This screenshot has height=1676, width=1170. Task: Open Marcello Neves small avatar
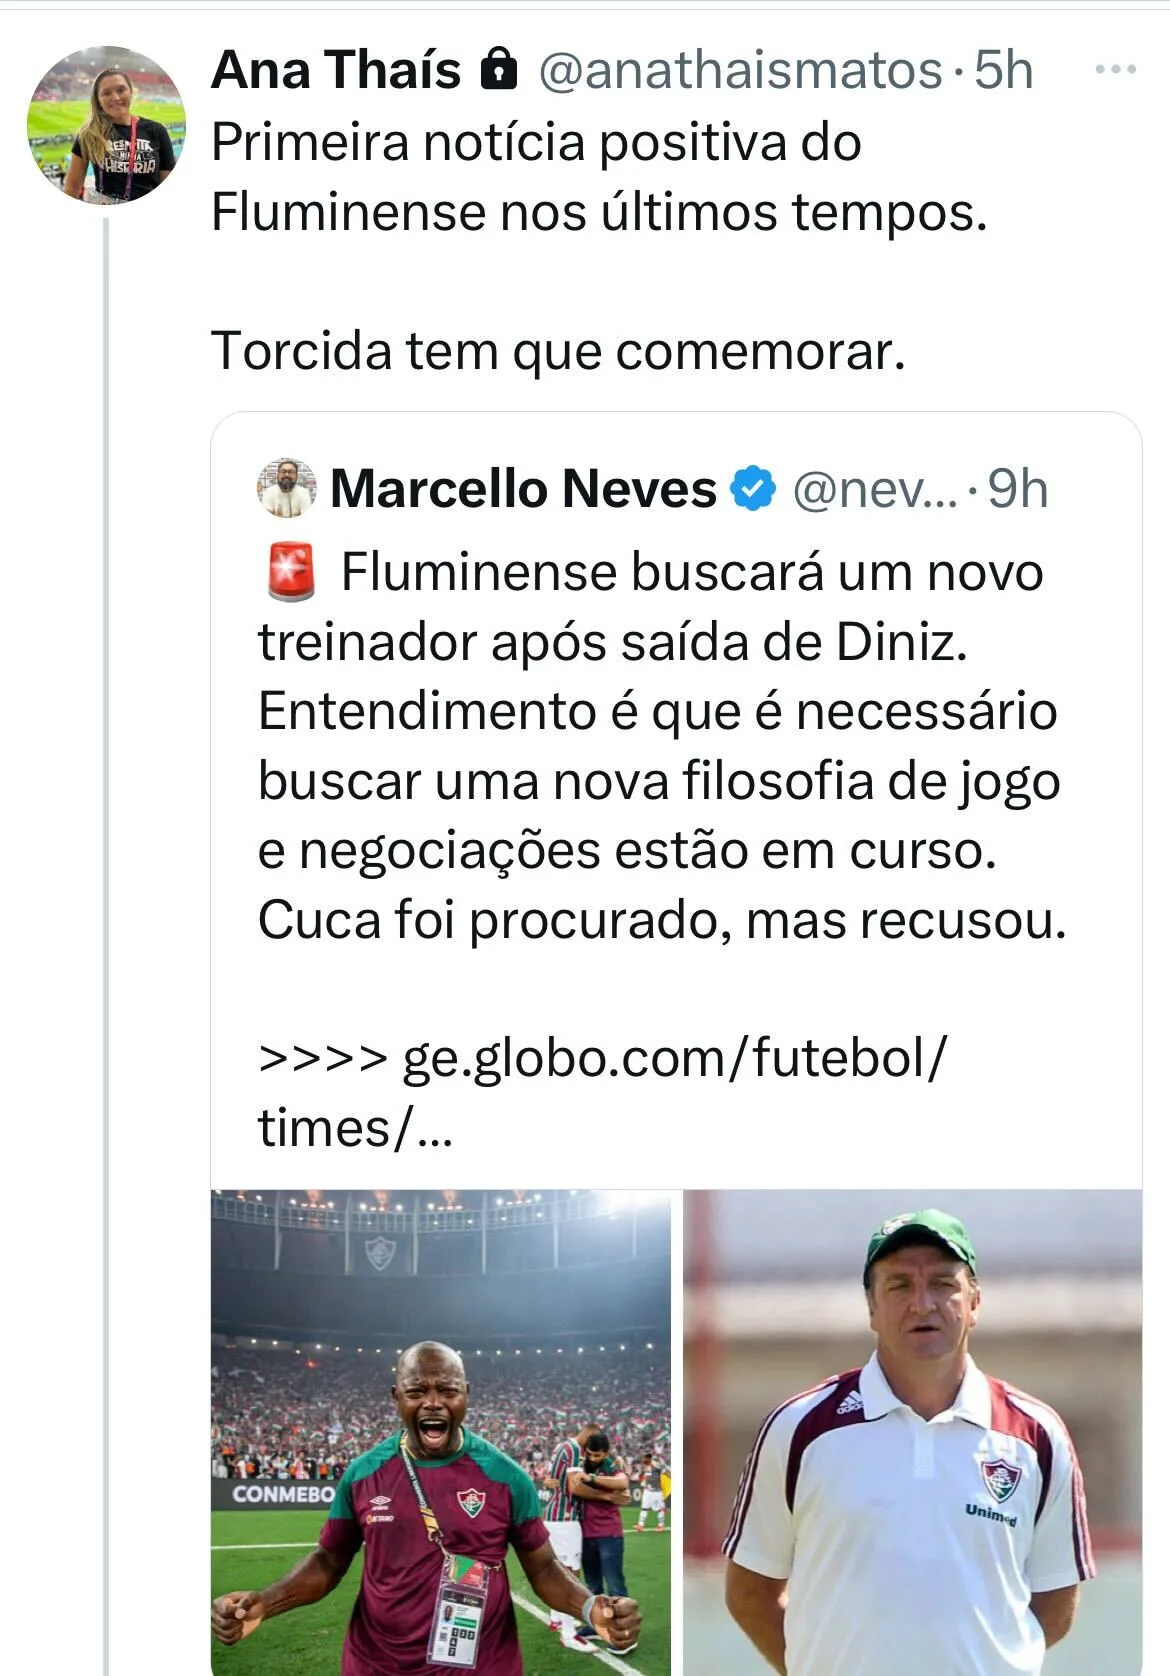[287, 488]
